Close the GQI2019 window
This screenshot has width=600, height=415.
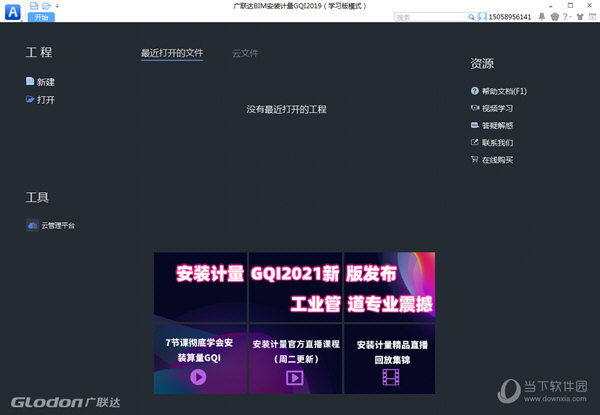[x=590, y=5]
